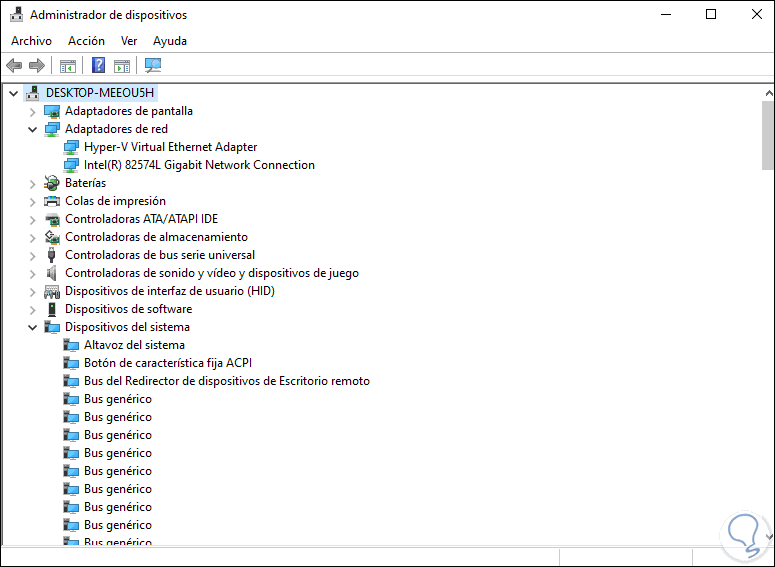Expand Colas de impresión
Viewport: 775px width, 567px height.
[33, 202]
